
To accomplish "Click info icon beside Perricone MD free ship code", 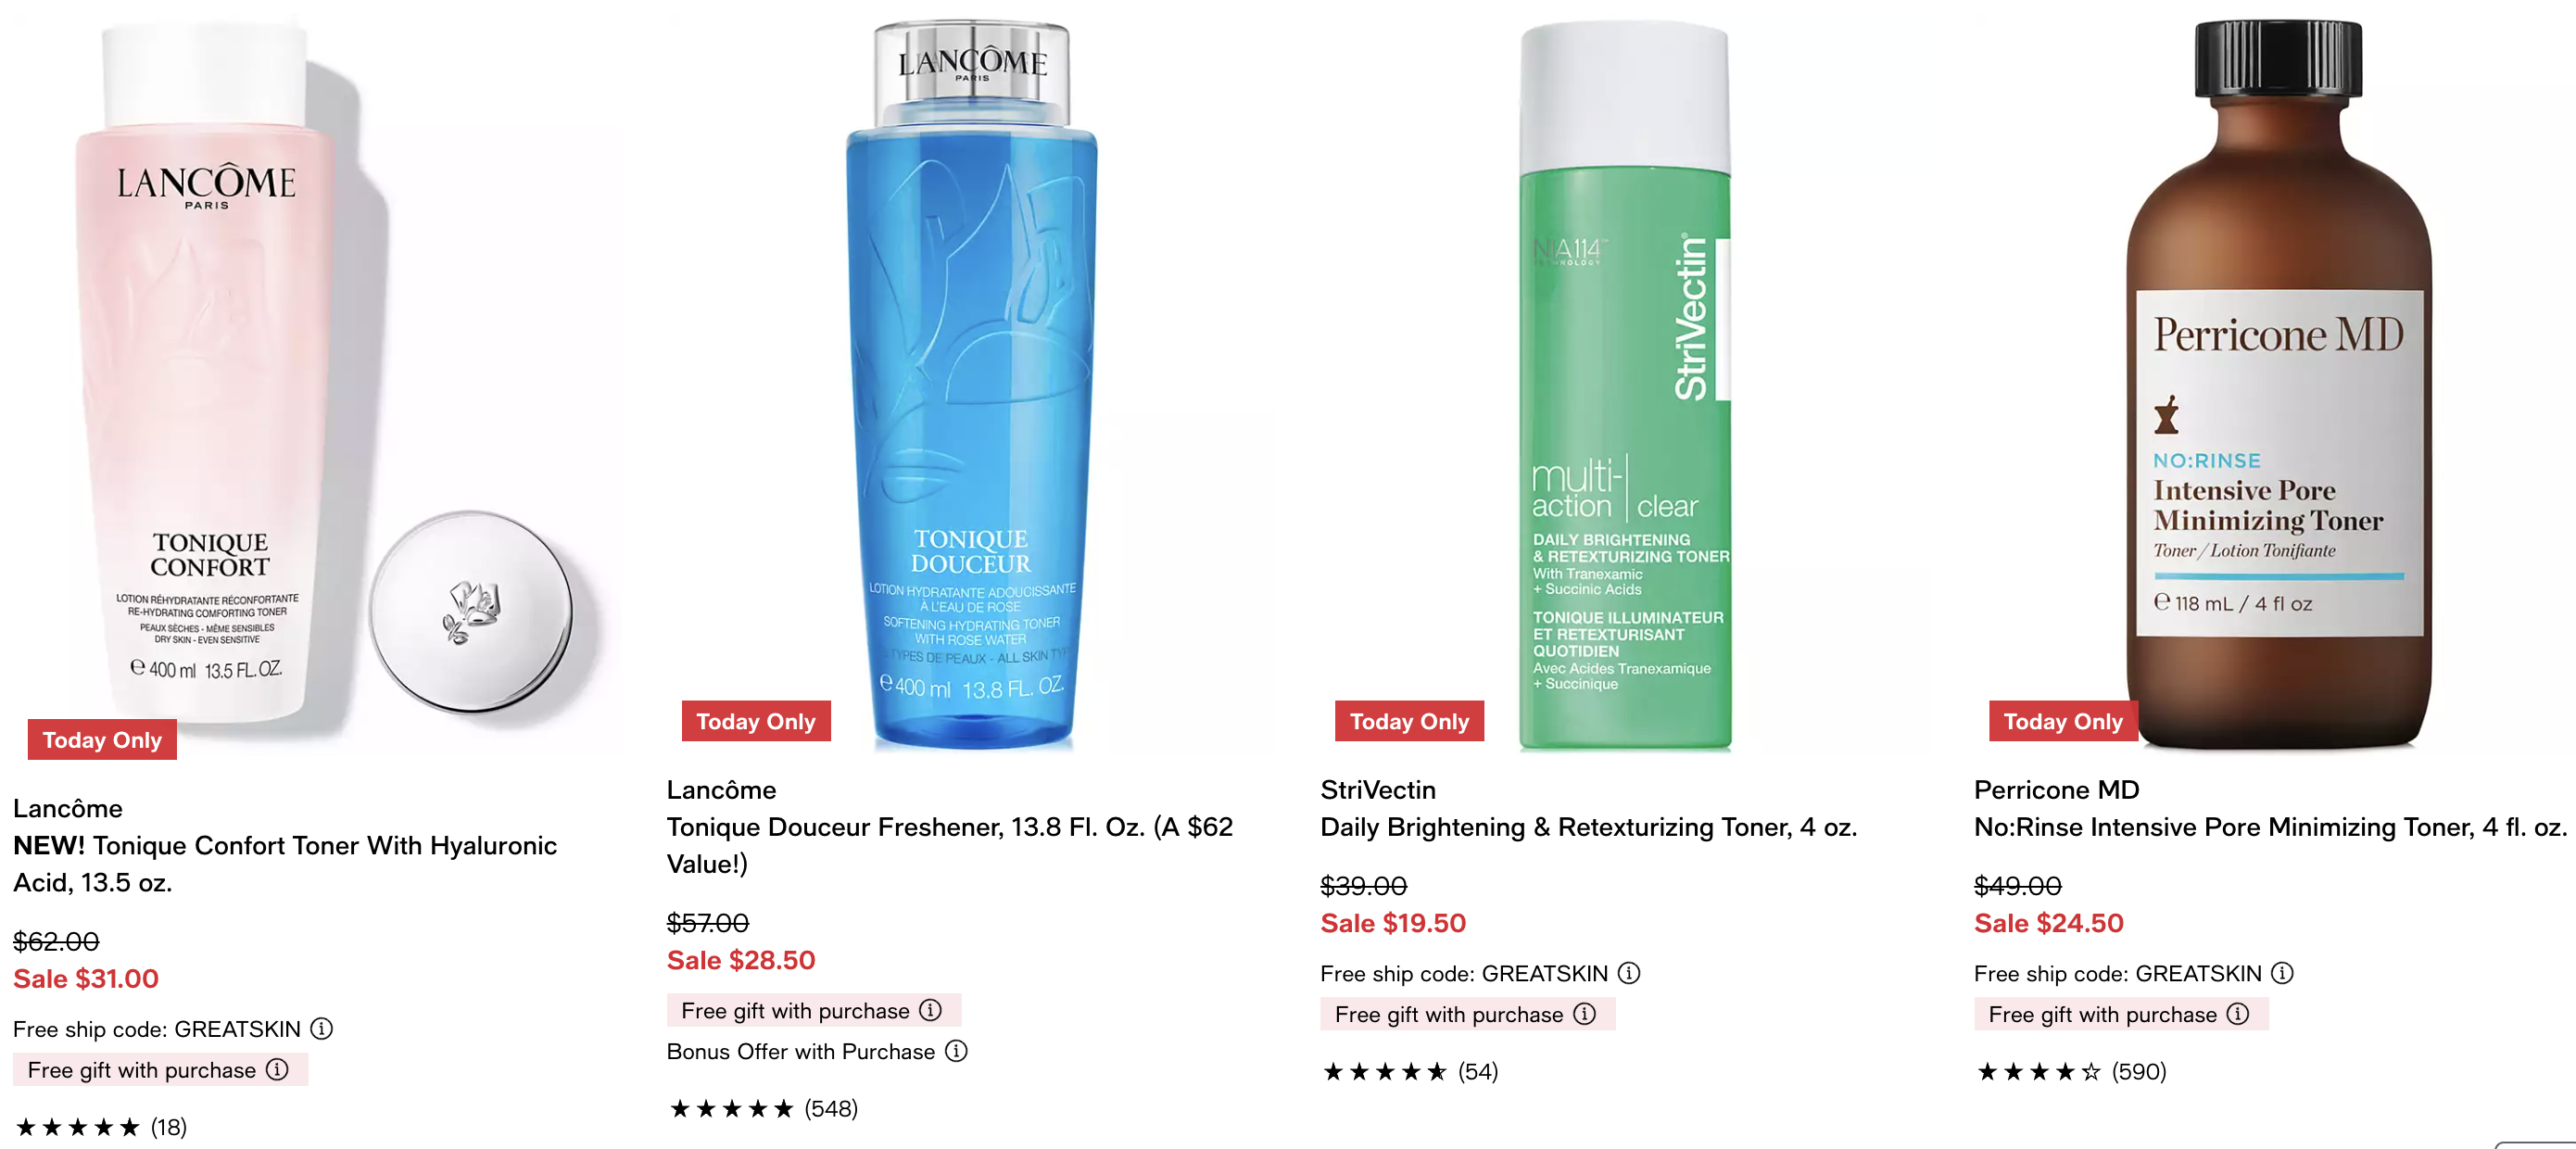I will click(x=2282, y=972).
